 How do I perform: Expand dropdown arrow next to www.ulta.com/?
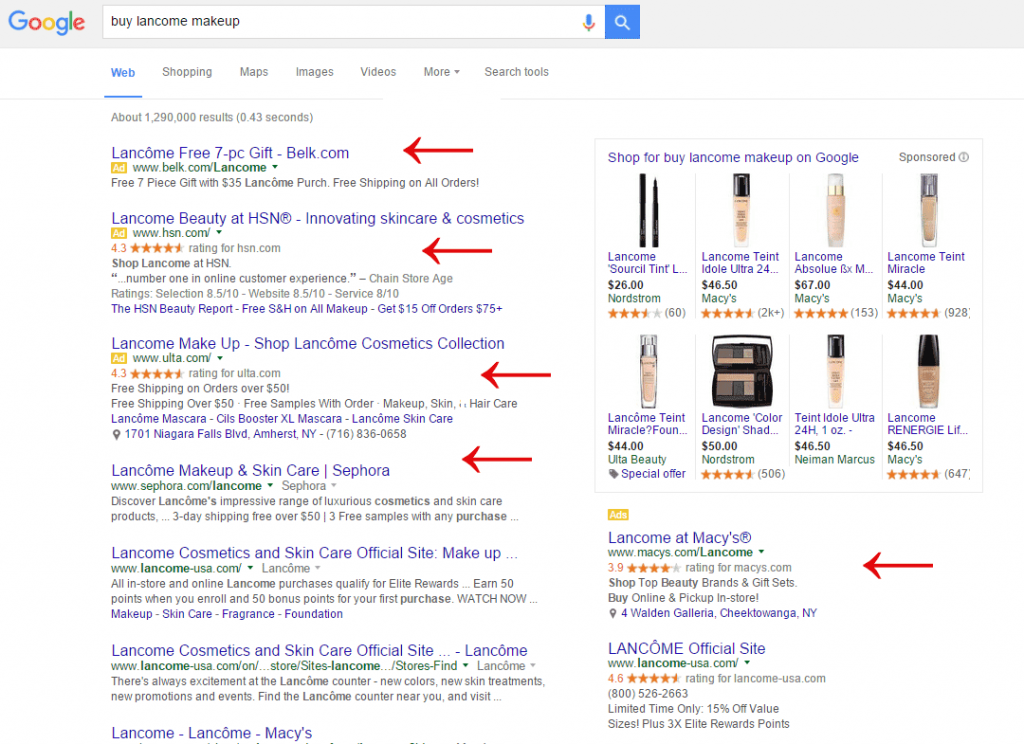pos(220,358)
